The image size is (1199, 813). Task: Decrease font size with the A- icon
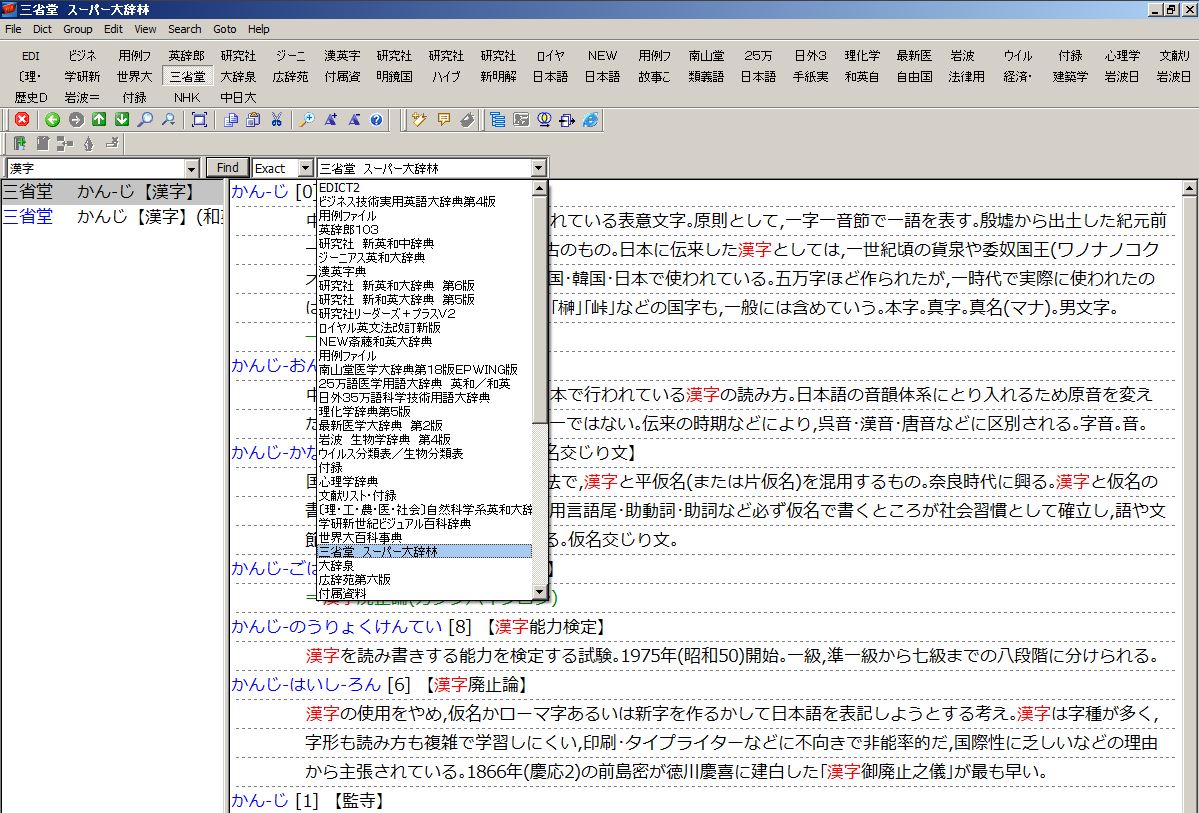(x=353, y=119)
